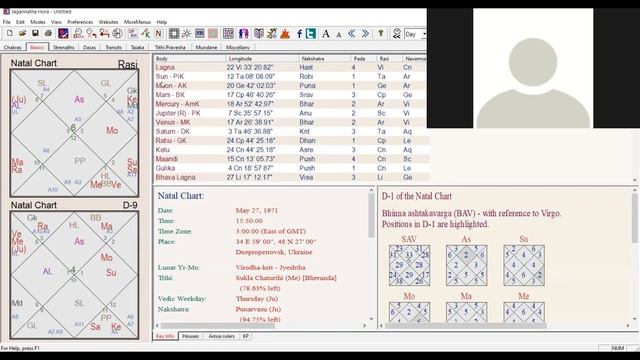
Task: Open the File menu
Action: coord(7,22)
